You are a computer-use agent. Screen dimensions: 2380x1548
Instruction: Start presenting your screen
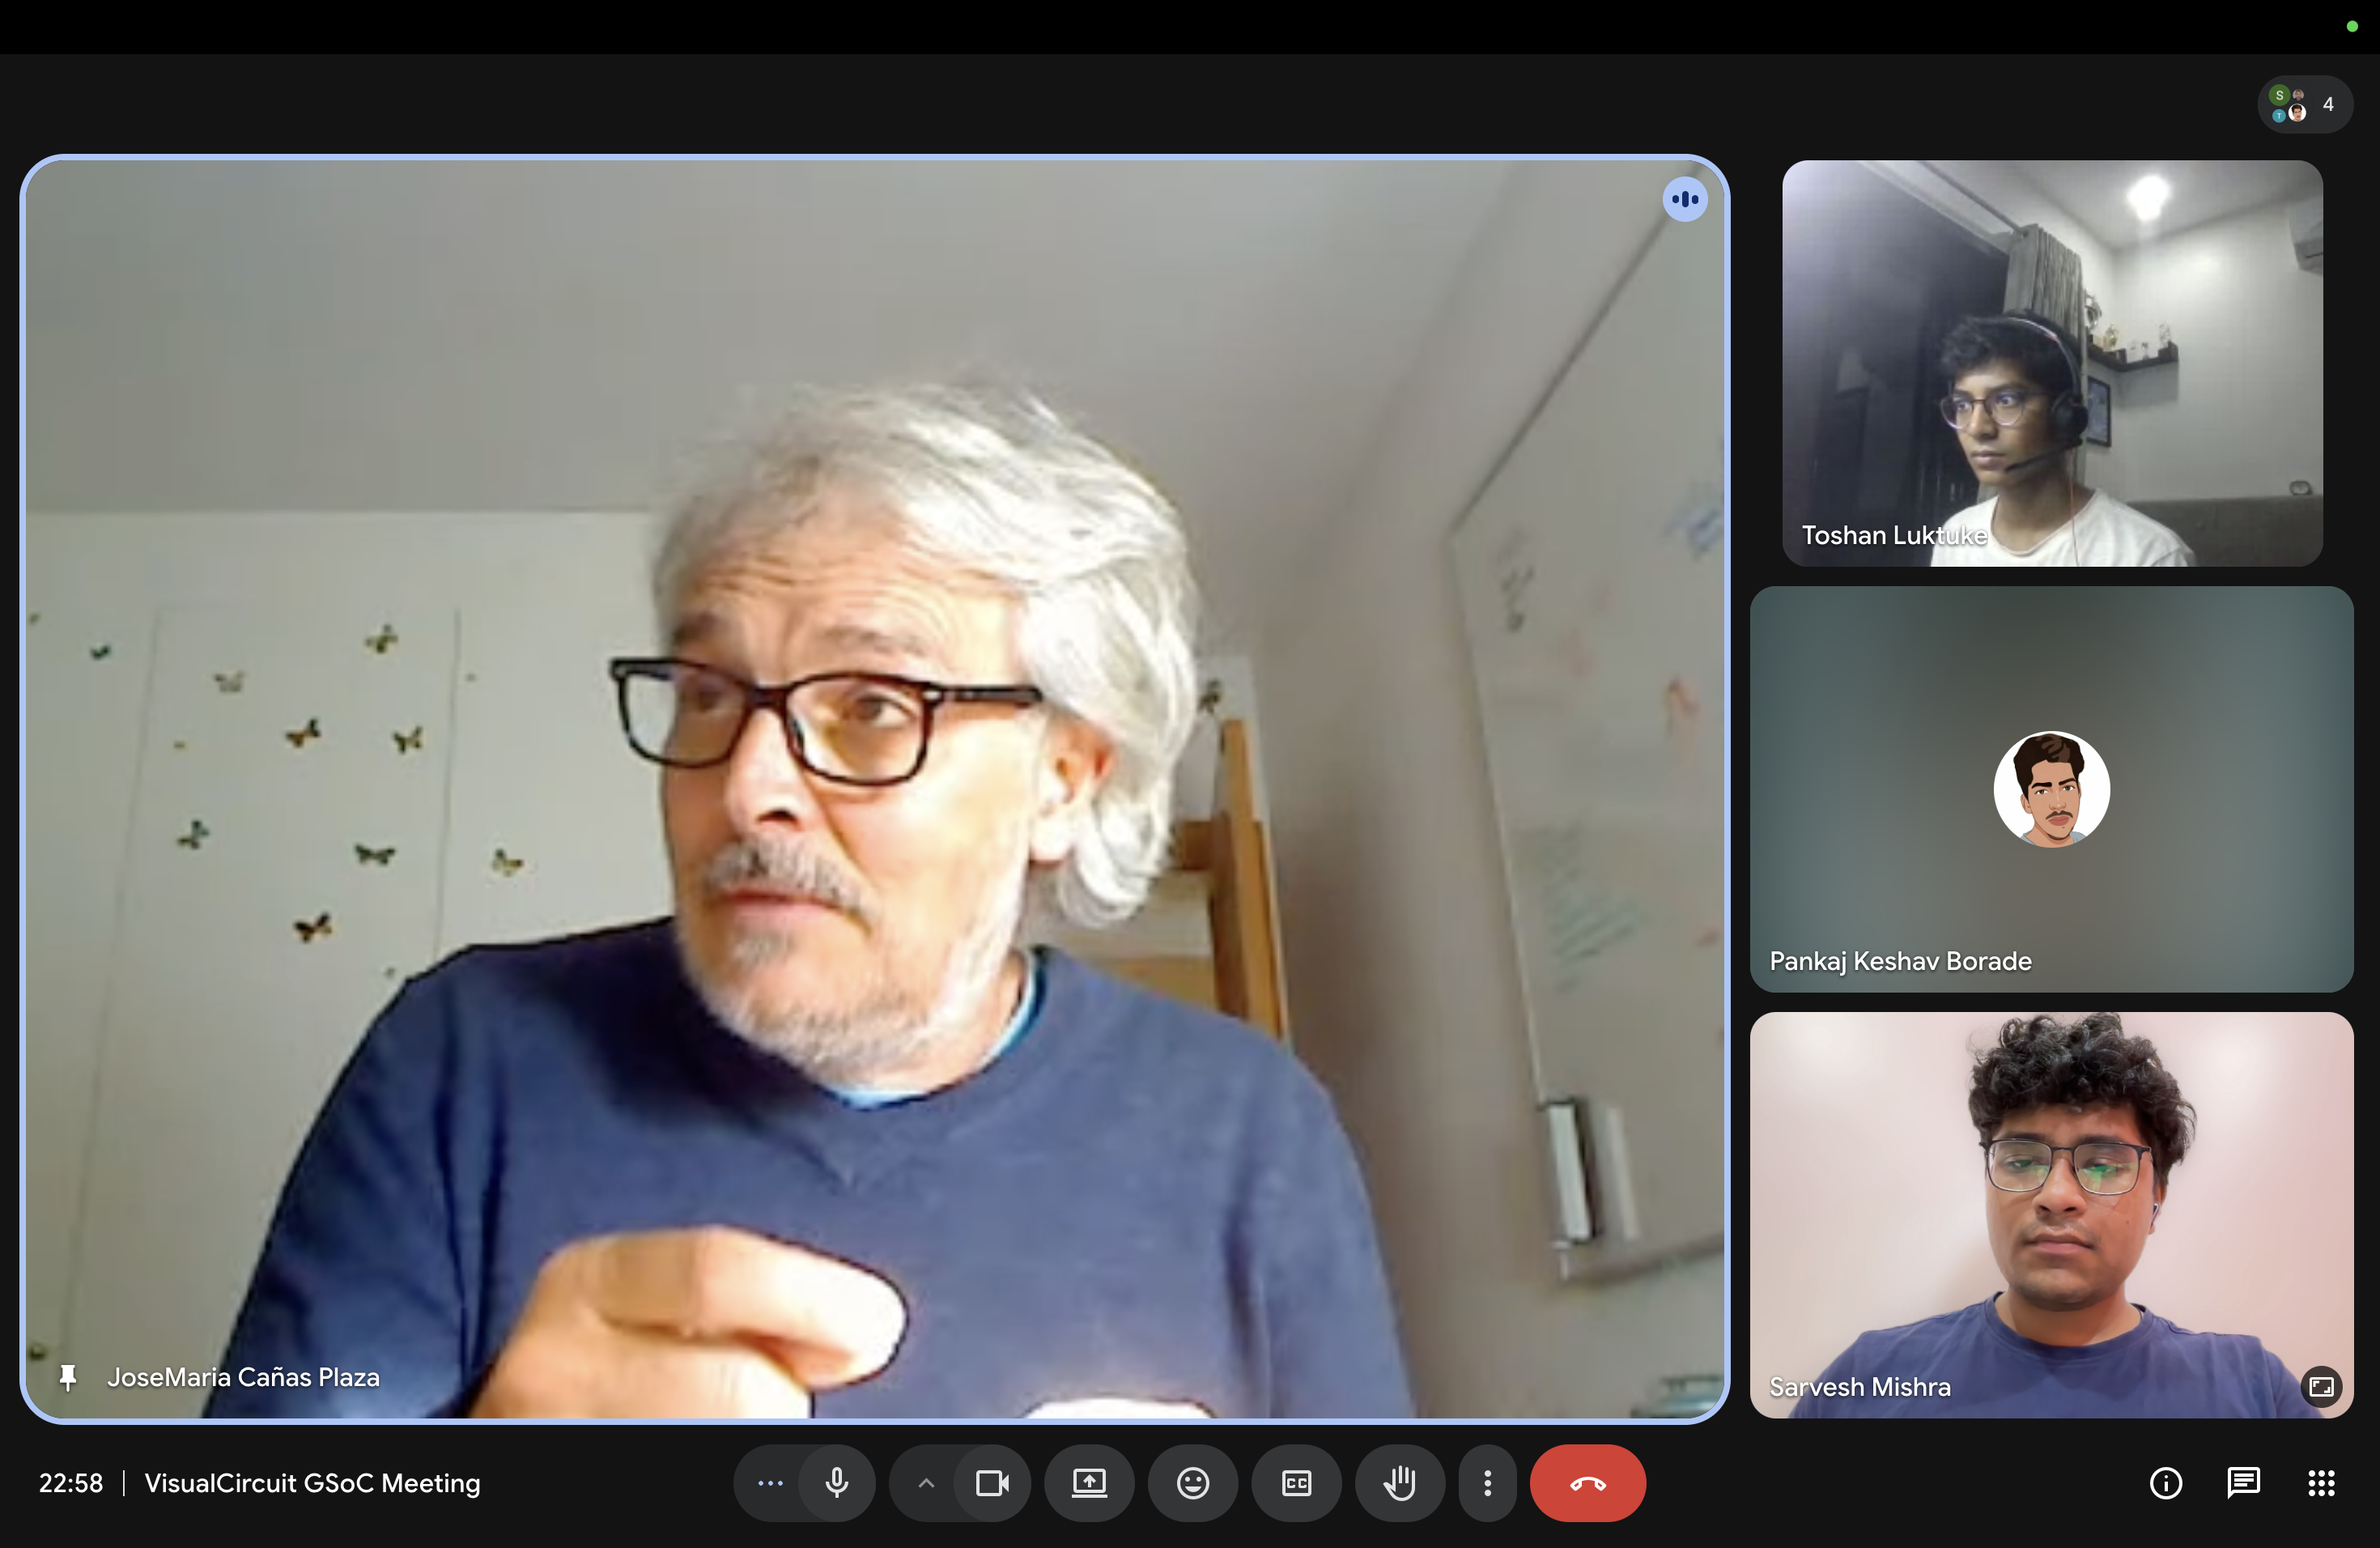click(x=1089, y=1482)
